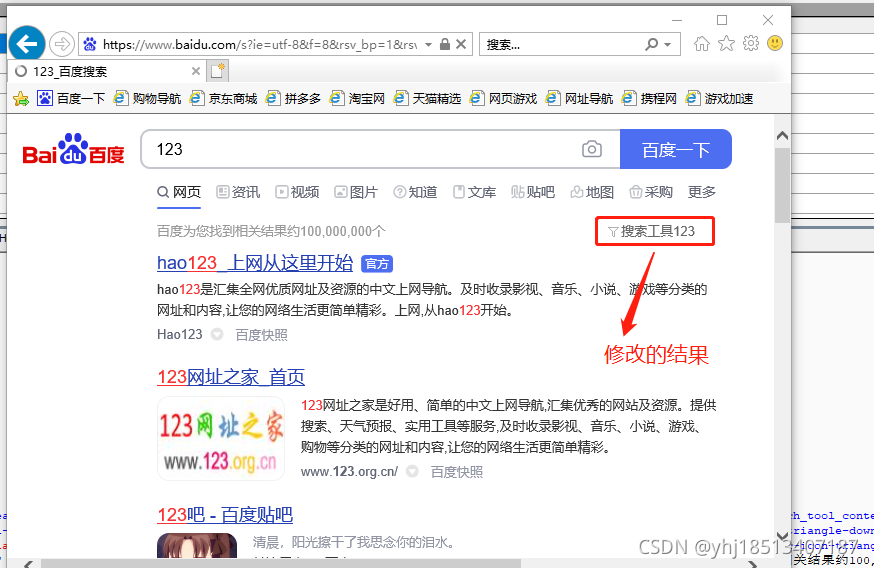Viewport: 874px width, 568px height.
Task: Open hao123_上网从这里开始 result
Action: pyautogui.click(x=255, y=263)
